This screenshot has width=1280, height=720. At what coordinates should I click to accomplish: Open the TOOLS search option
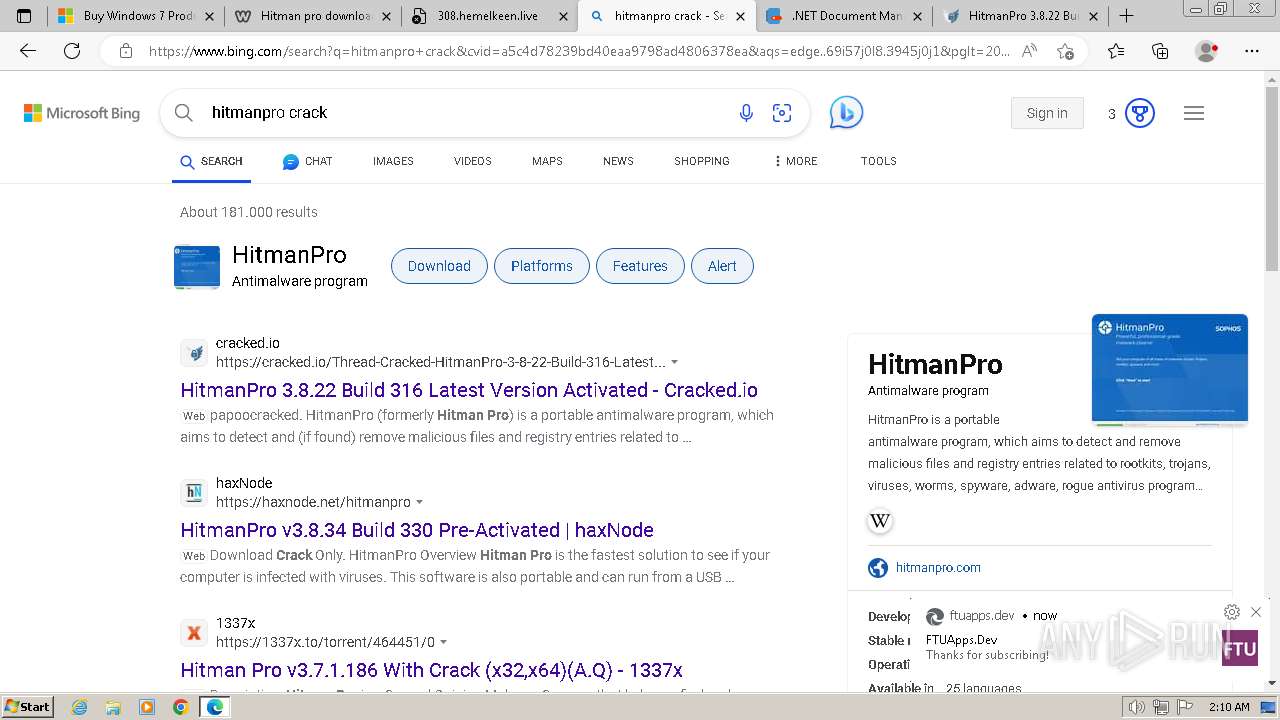[x=879, y=161]
